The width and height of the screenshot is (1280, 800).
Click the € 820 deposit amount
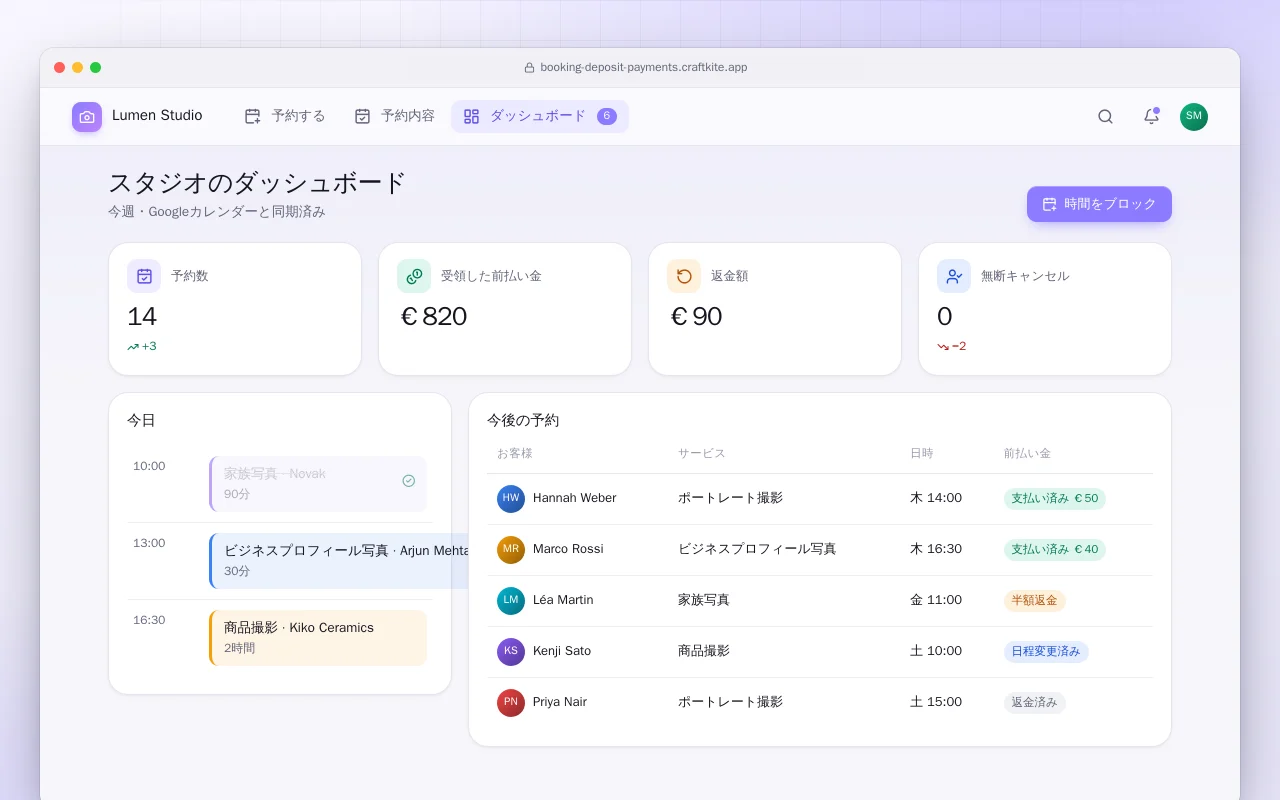tap(434, 317)
